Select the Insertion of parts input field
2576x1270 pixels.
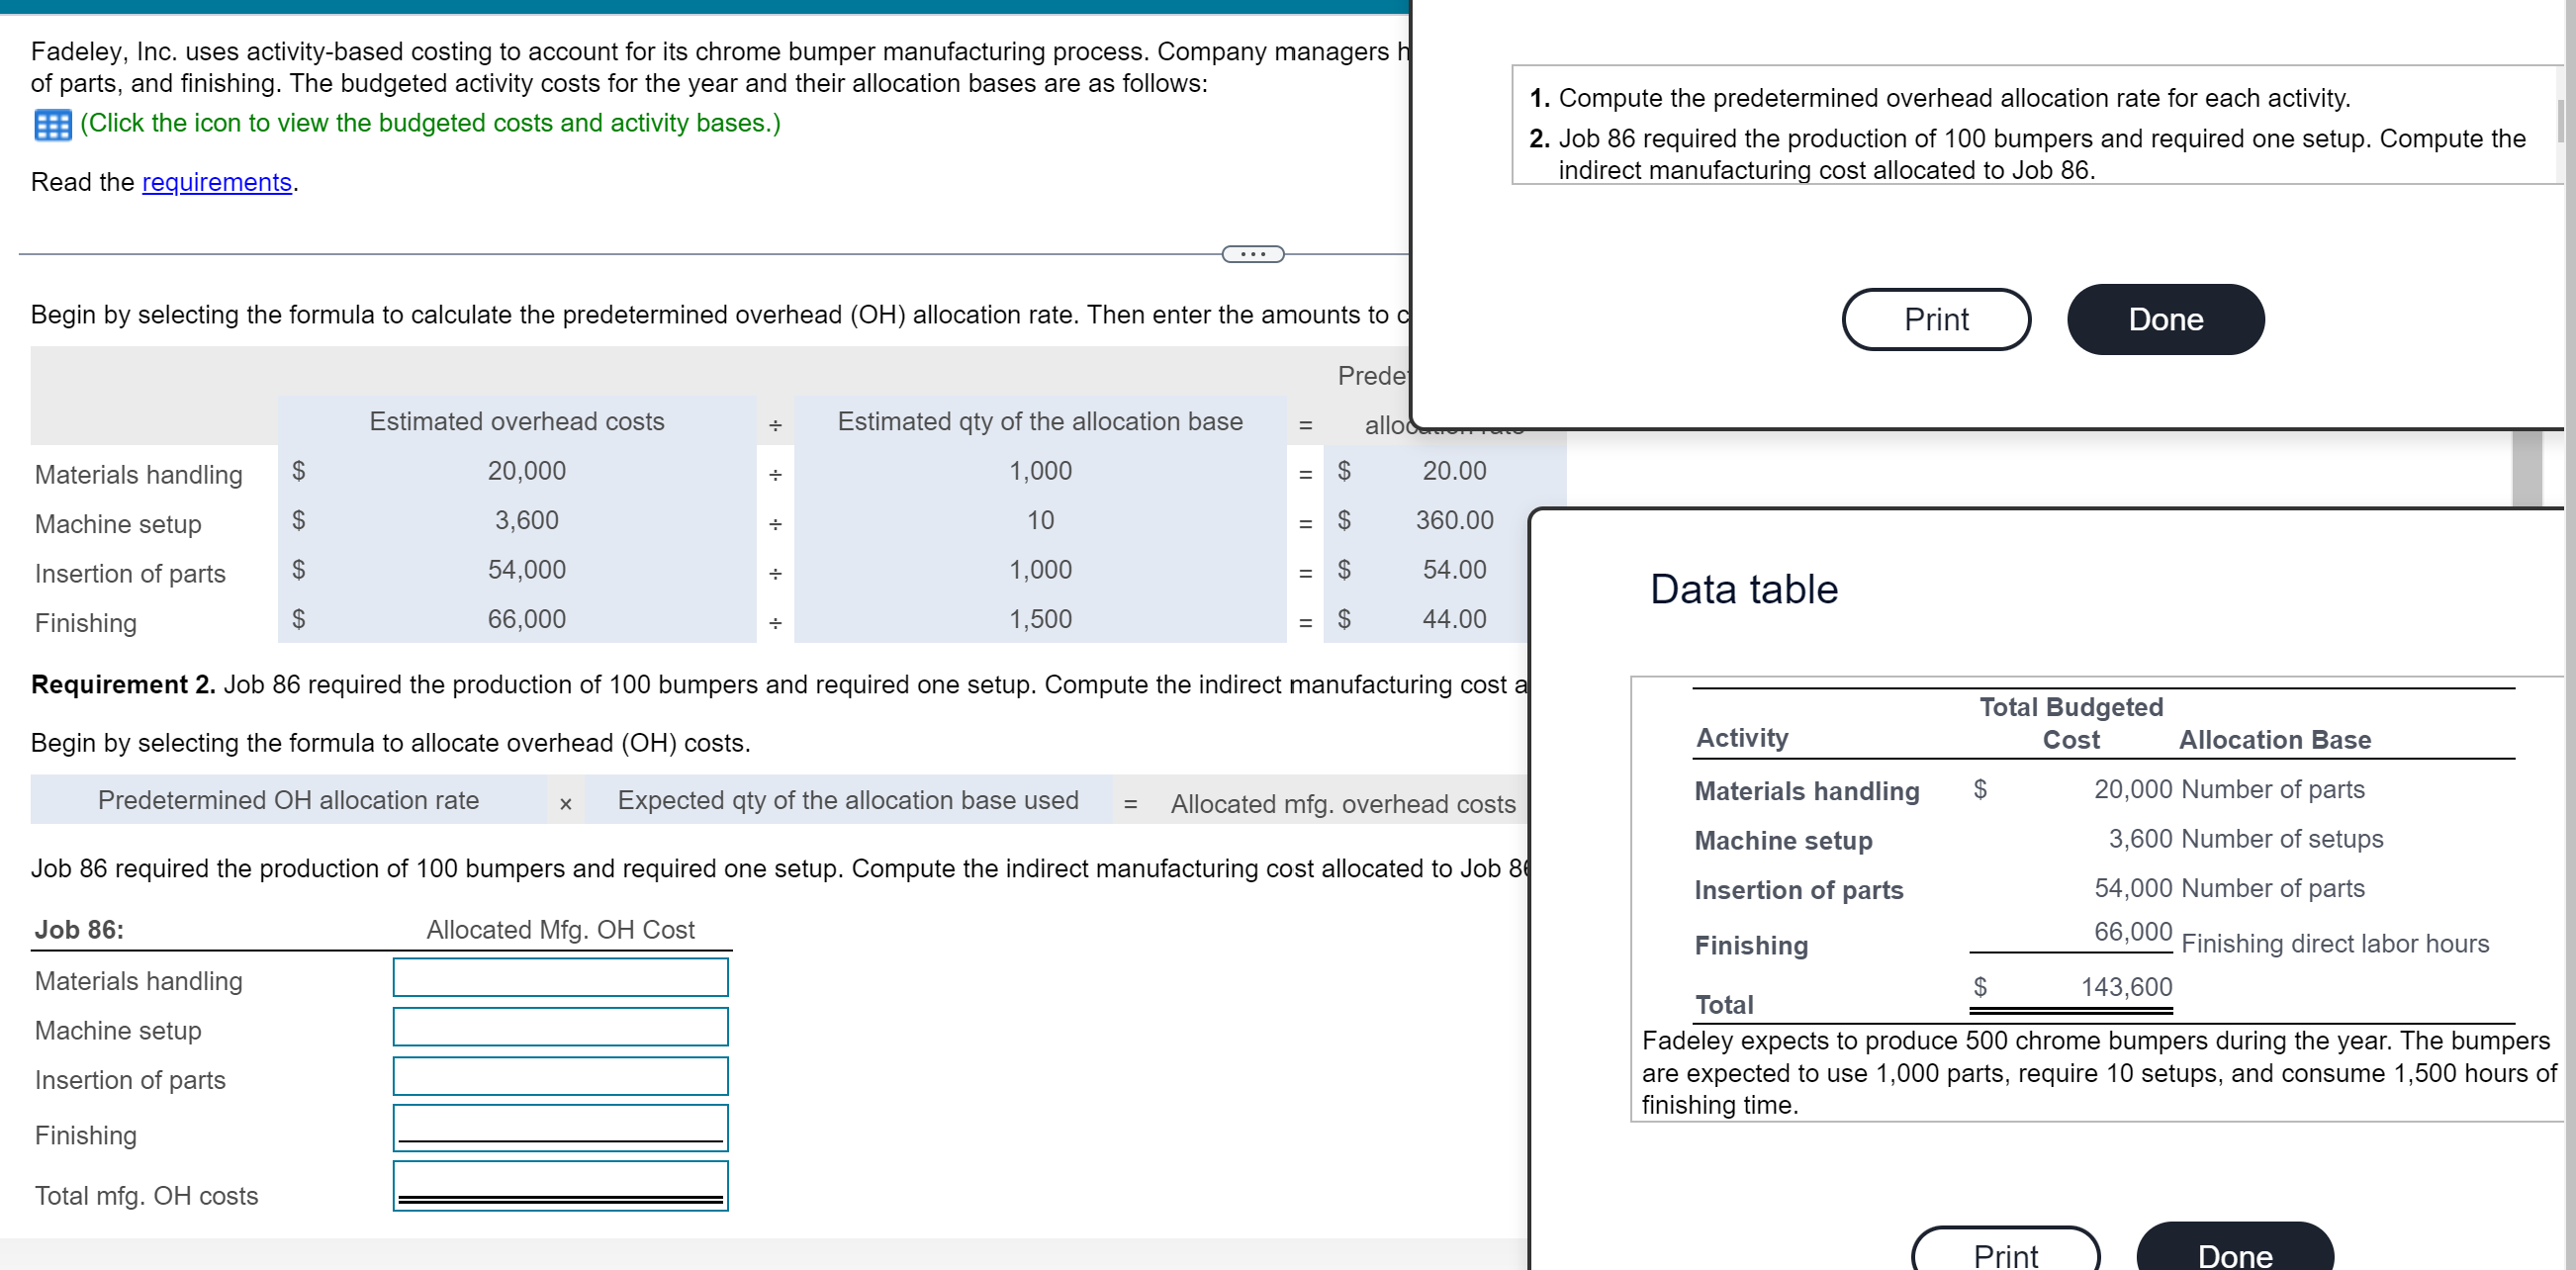(561, 1076)
